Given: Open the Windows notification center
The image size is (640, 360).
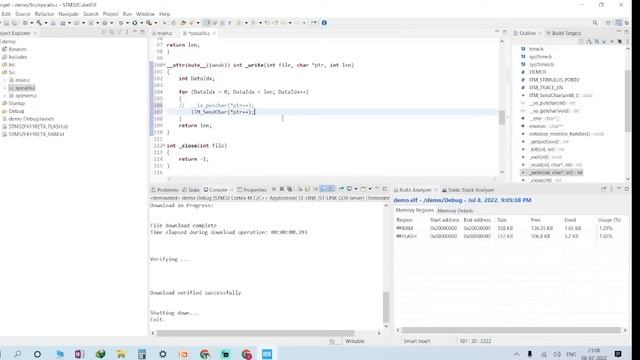Looking at the screenshot, I should 618,354.
